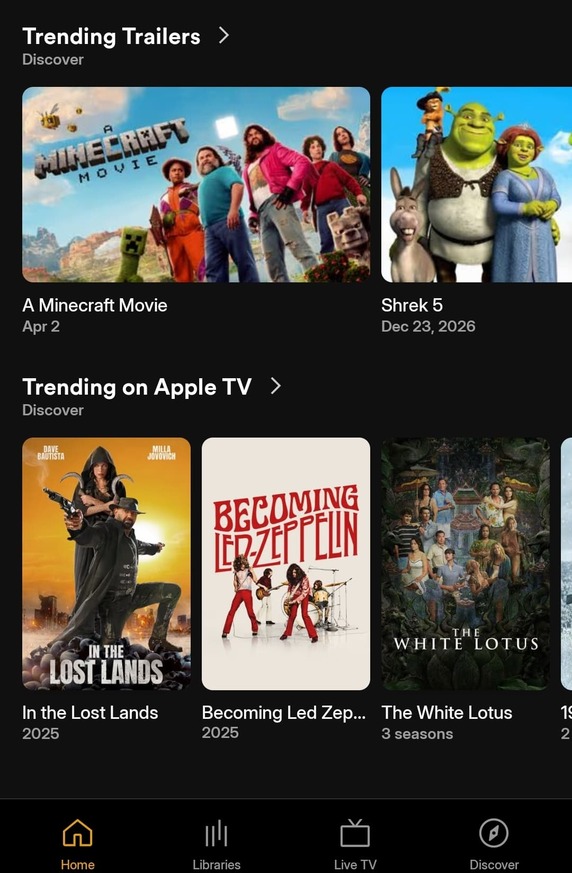The height and width of the screenshot is (873, 572).
Task: Tap The White Lotus title text
Action: pyautogui.click(x=447, y=713)
